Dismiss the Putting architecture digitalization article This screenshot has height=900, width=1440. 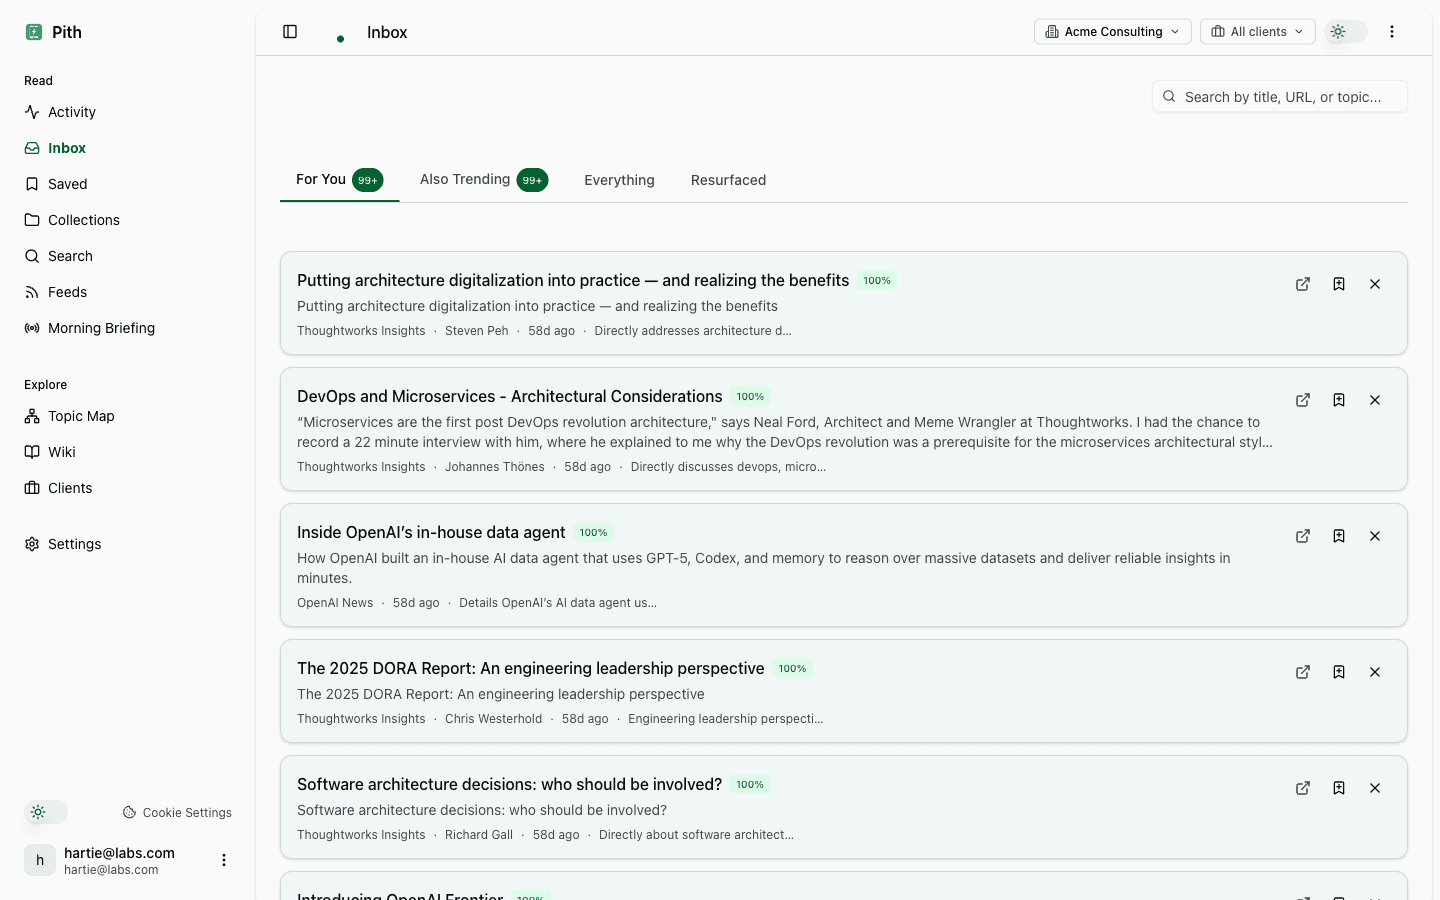(1375, 284)
